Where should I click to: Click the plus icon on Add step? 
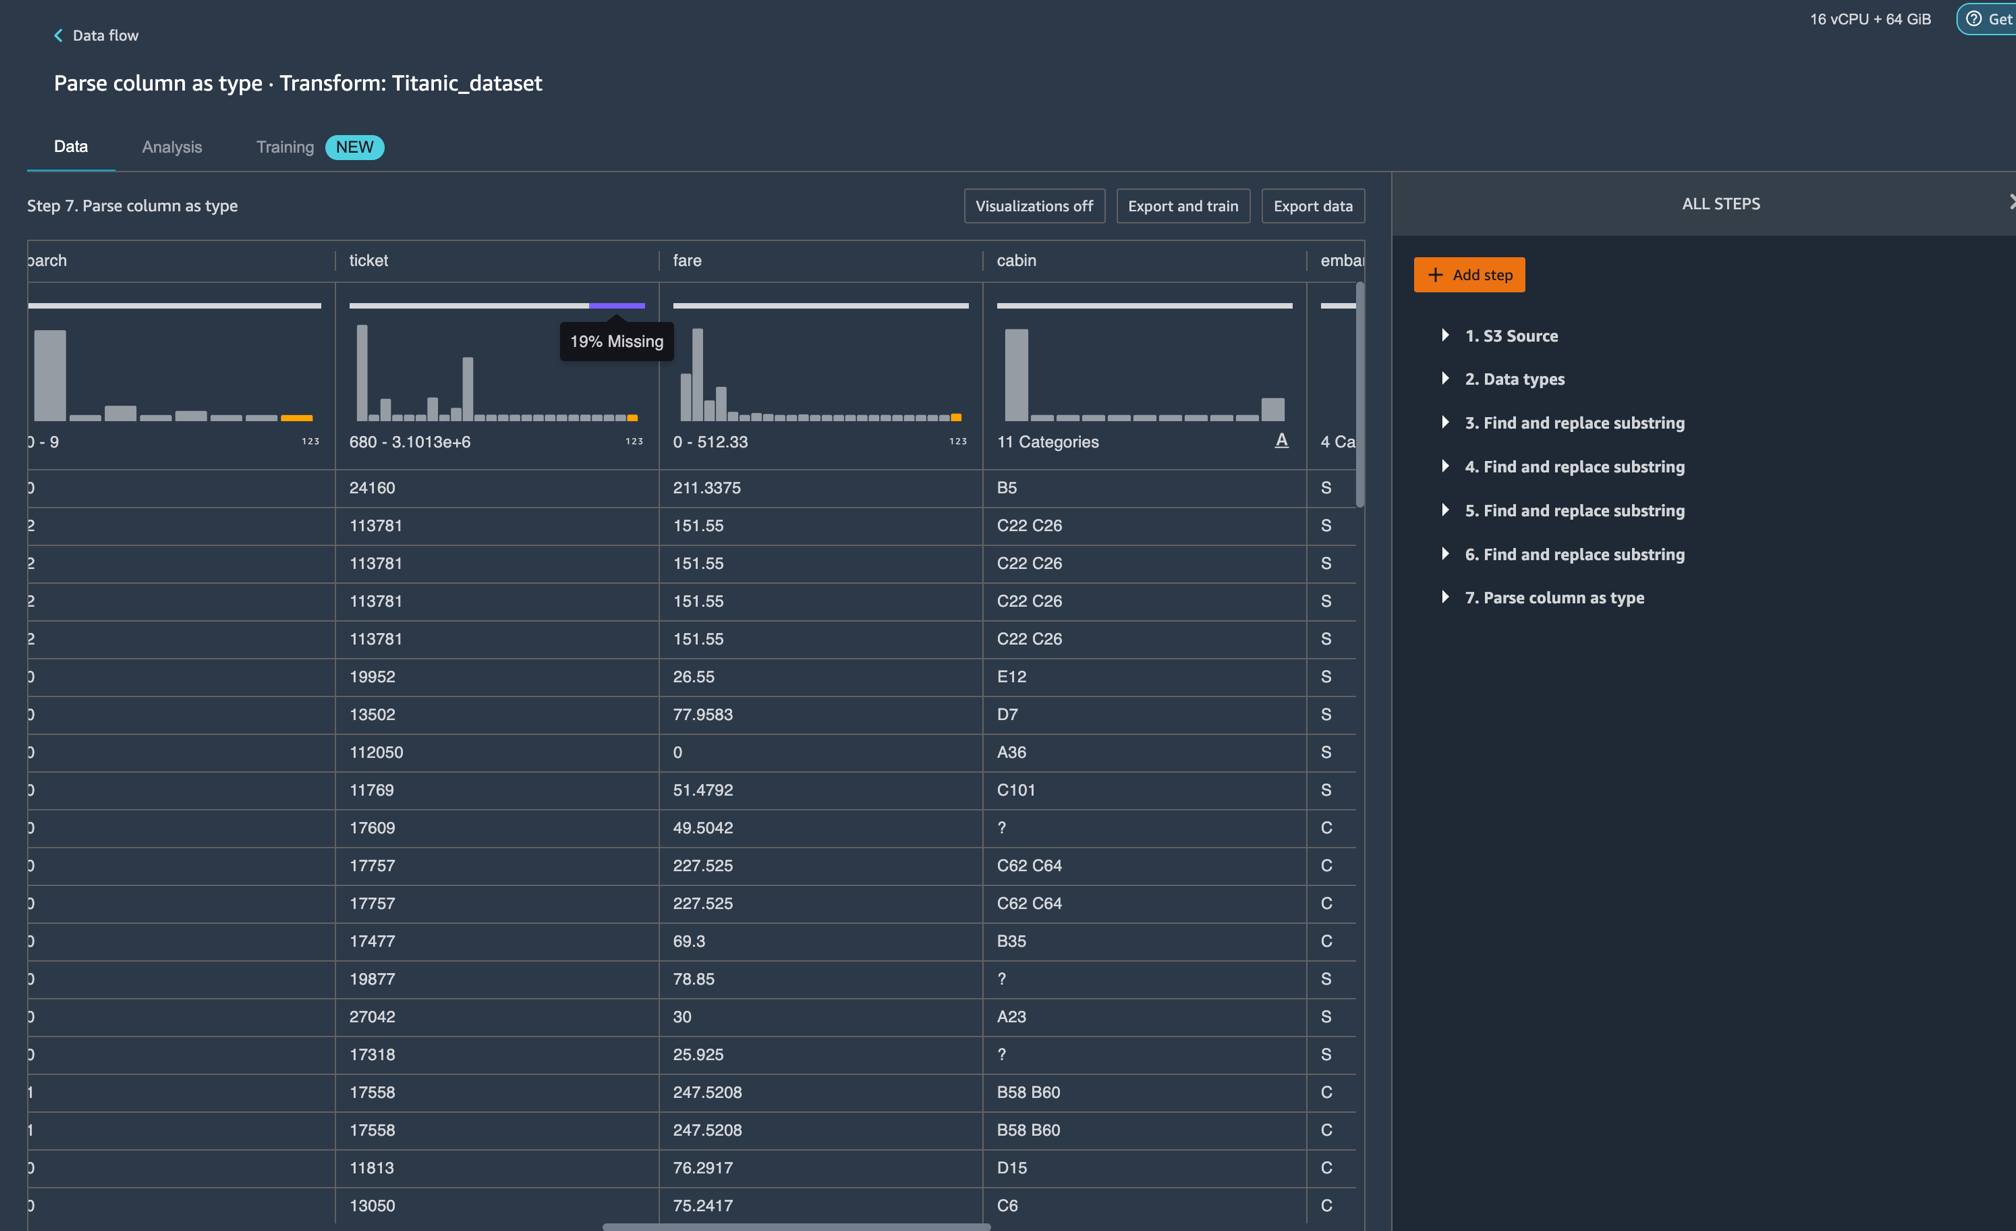coord(1435,275)
